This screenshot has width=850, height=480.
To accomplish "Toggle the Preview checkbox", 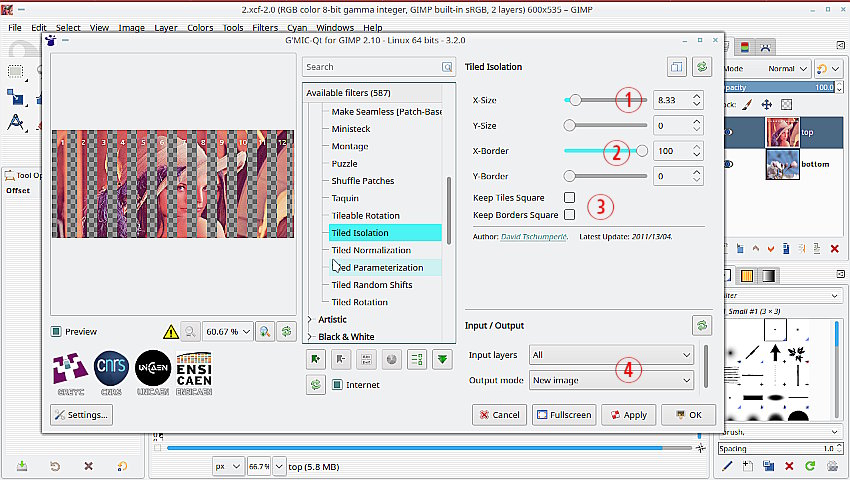I will [58, 331].
